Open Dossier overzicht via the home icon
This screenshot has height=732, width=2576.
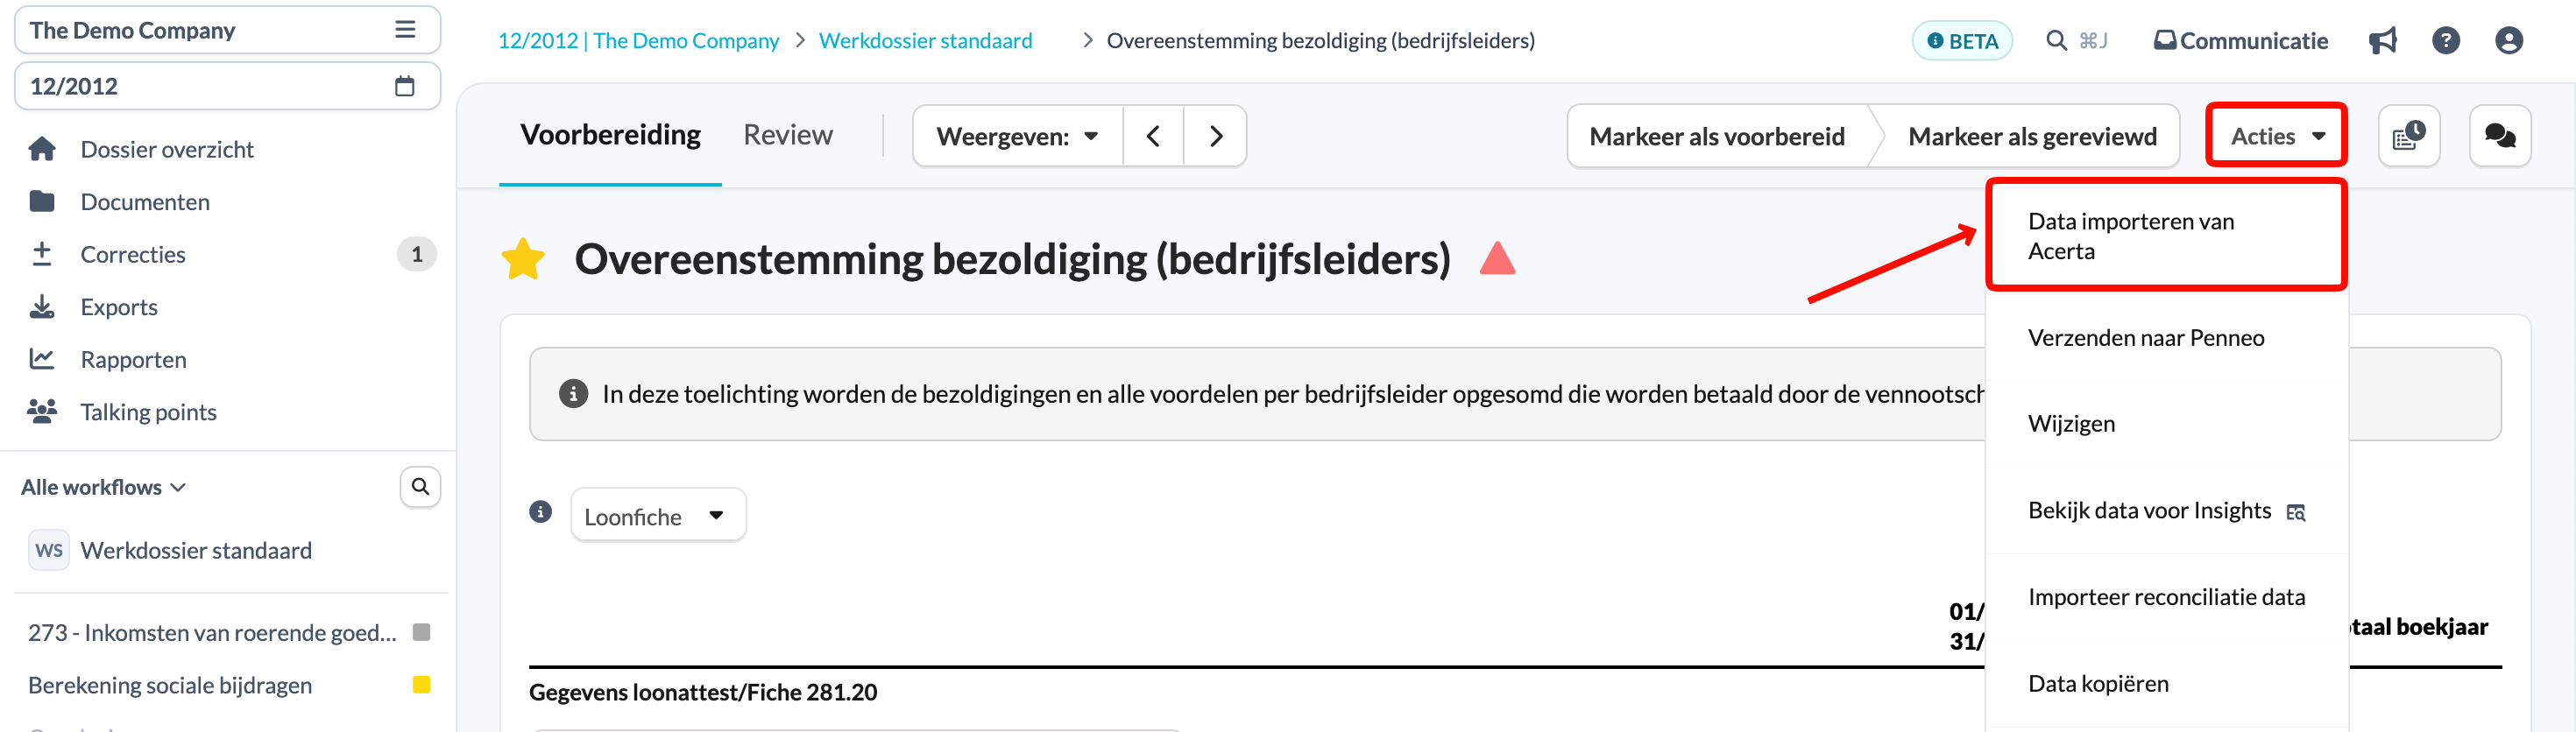click(x=42, y=149)
